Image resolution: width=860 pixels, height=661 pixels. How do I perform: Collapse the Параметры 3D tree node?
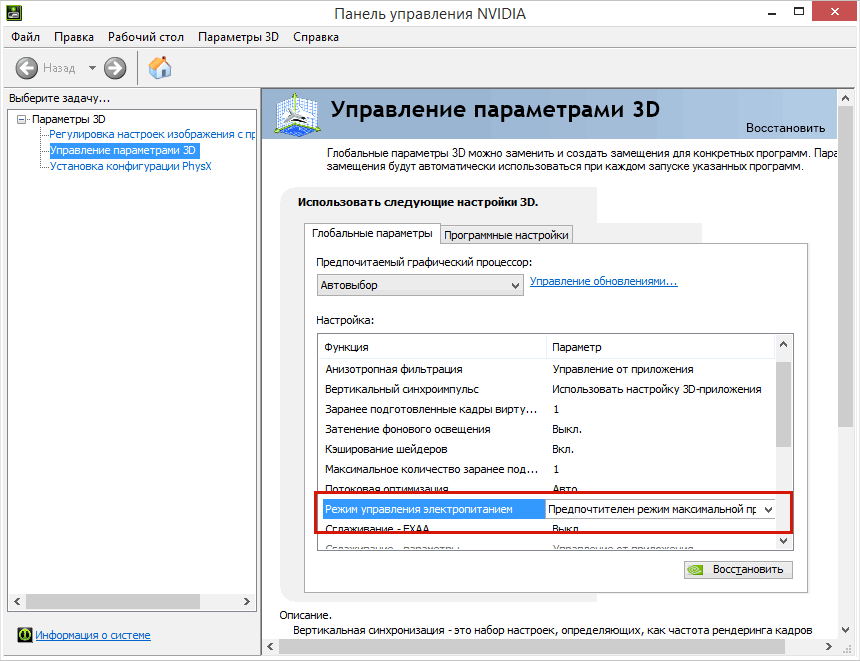coord(22,119)
